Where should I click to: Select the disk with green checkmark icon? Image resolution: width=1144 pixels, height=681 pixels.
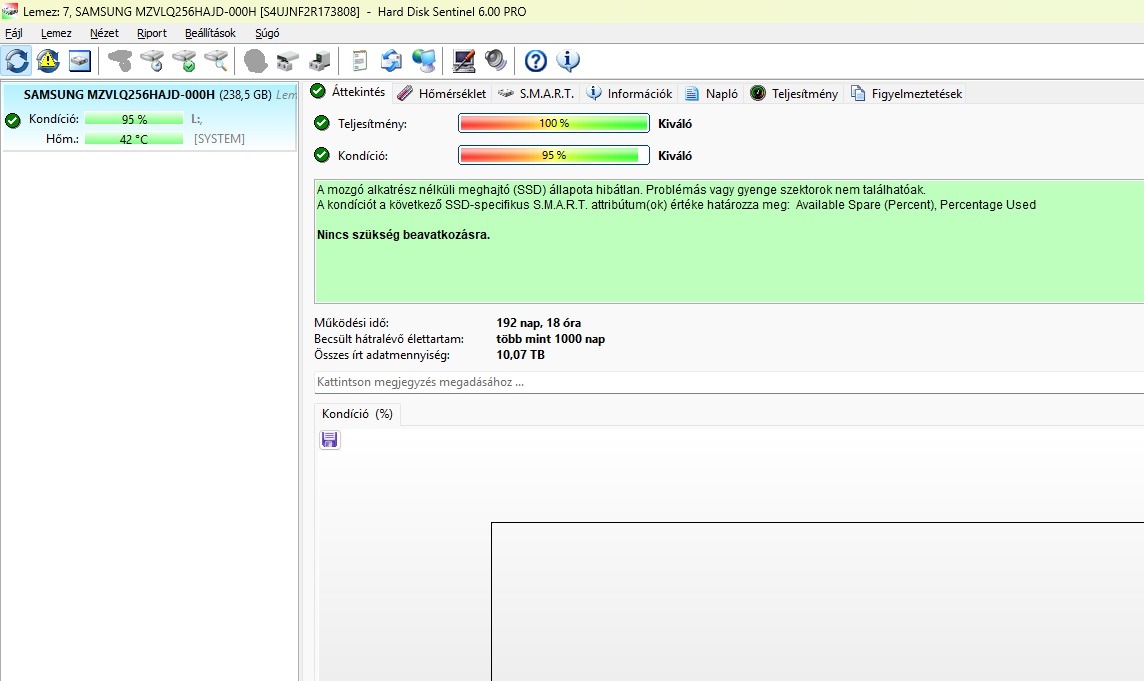coord(184,61)
